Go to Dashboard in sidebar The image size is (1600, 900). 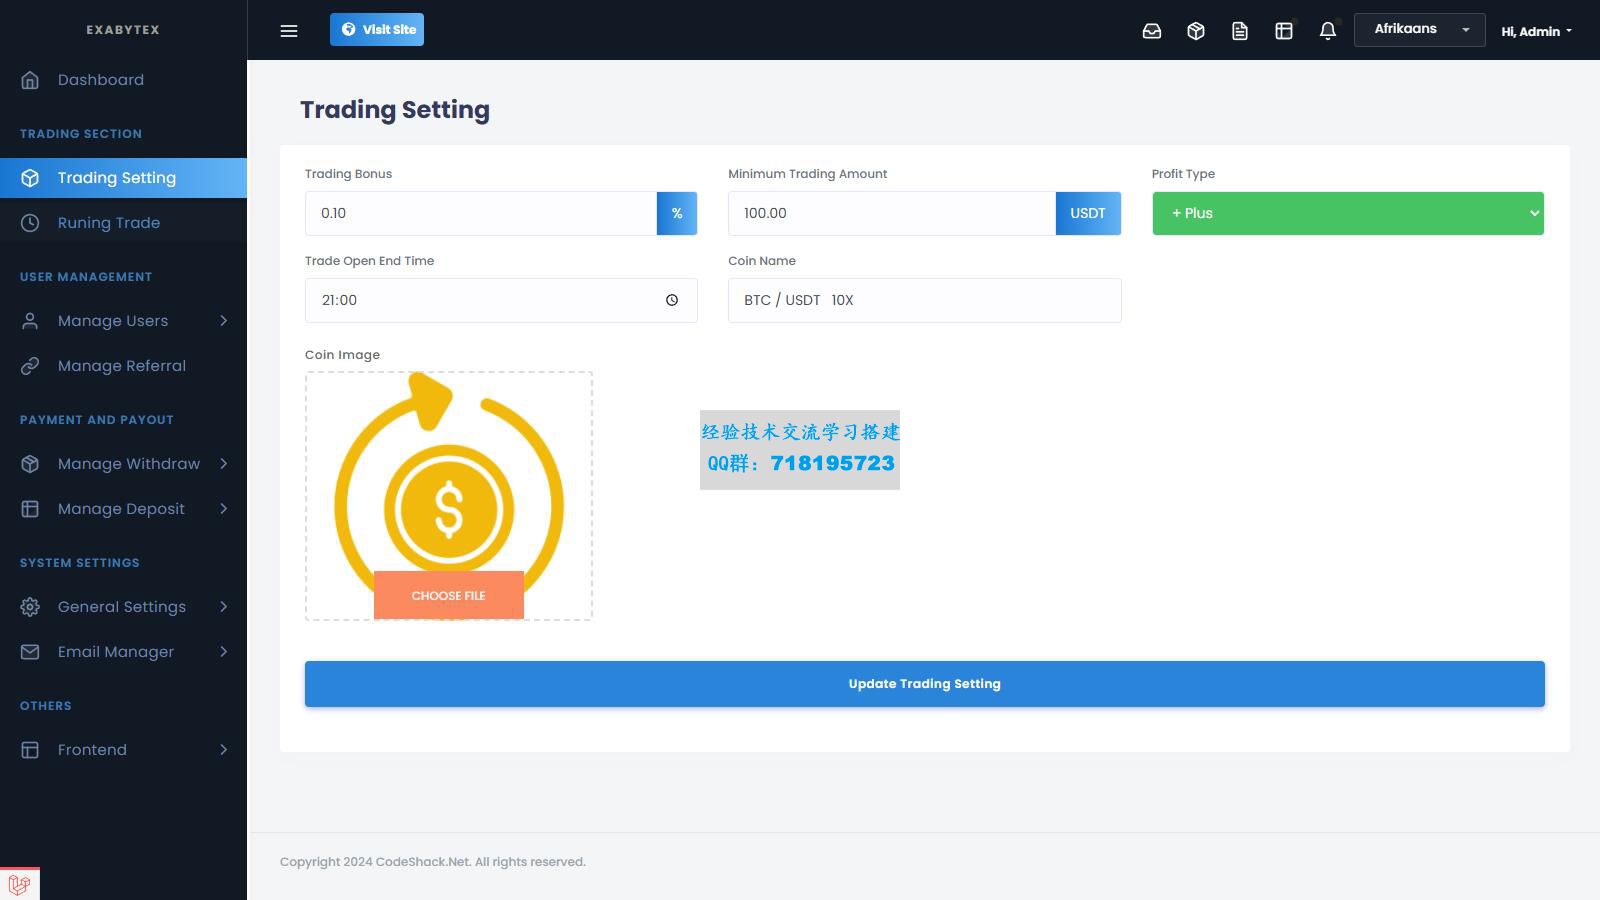pos(123,80)
